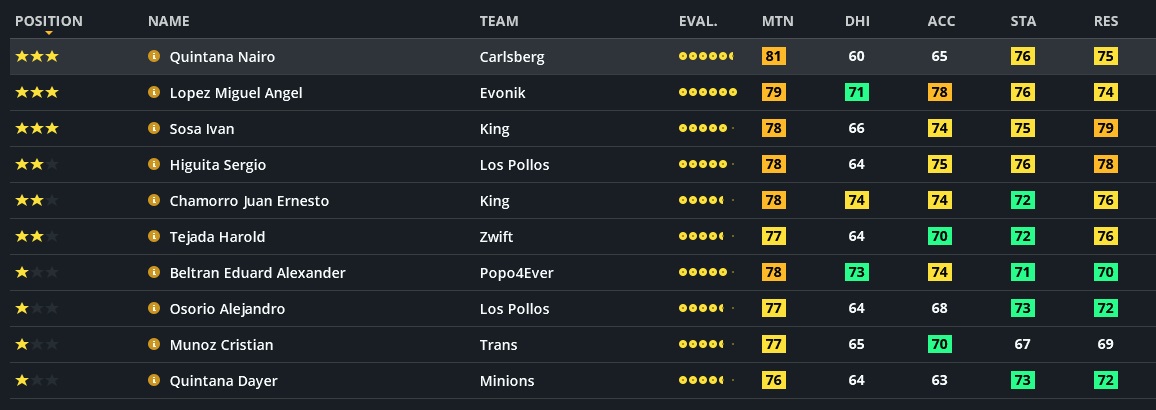Open rider Quintana Dayer's name link
The height and width of the screenshot is (410, 1156).
(223, 381)
